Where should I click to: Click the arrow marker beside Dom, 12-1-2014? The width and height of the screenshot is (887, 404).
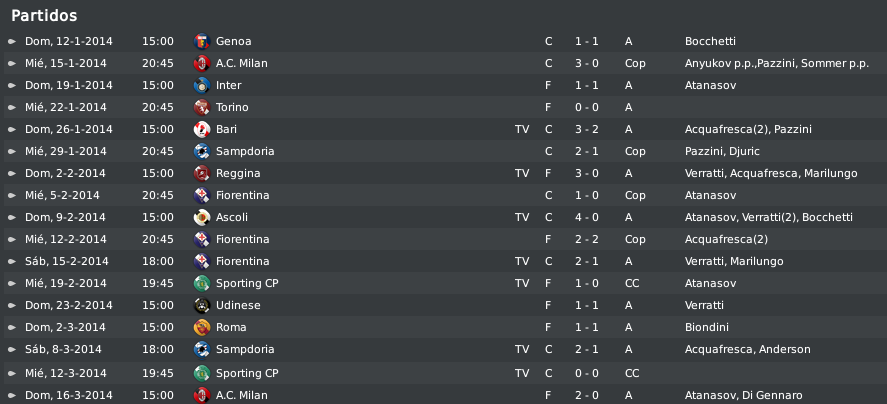pyautogui.click(x=12, y=41)
